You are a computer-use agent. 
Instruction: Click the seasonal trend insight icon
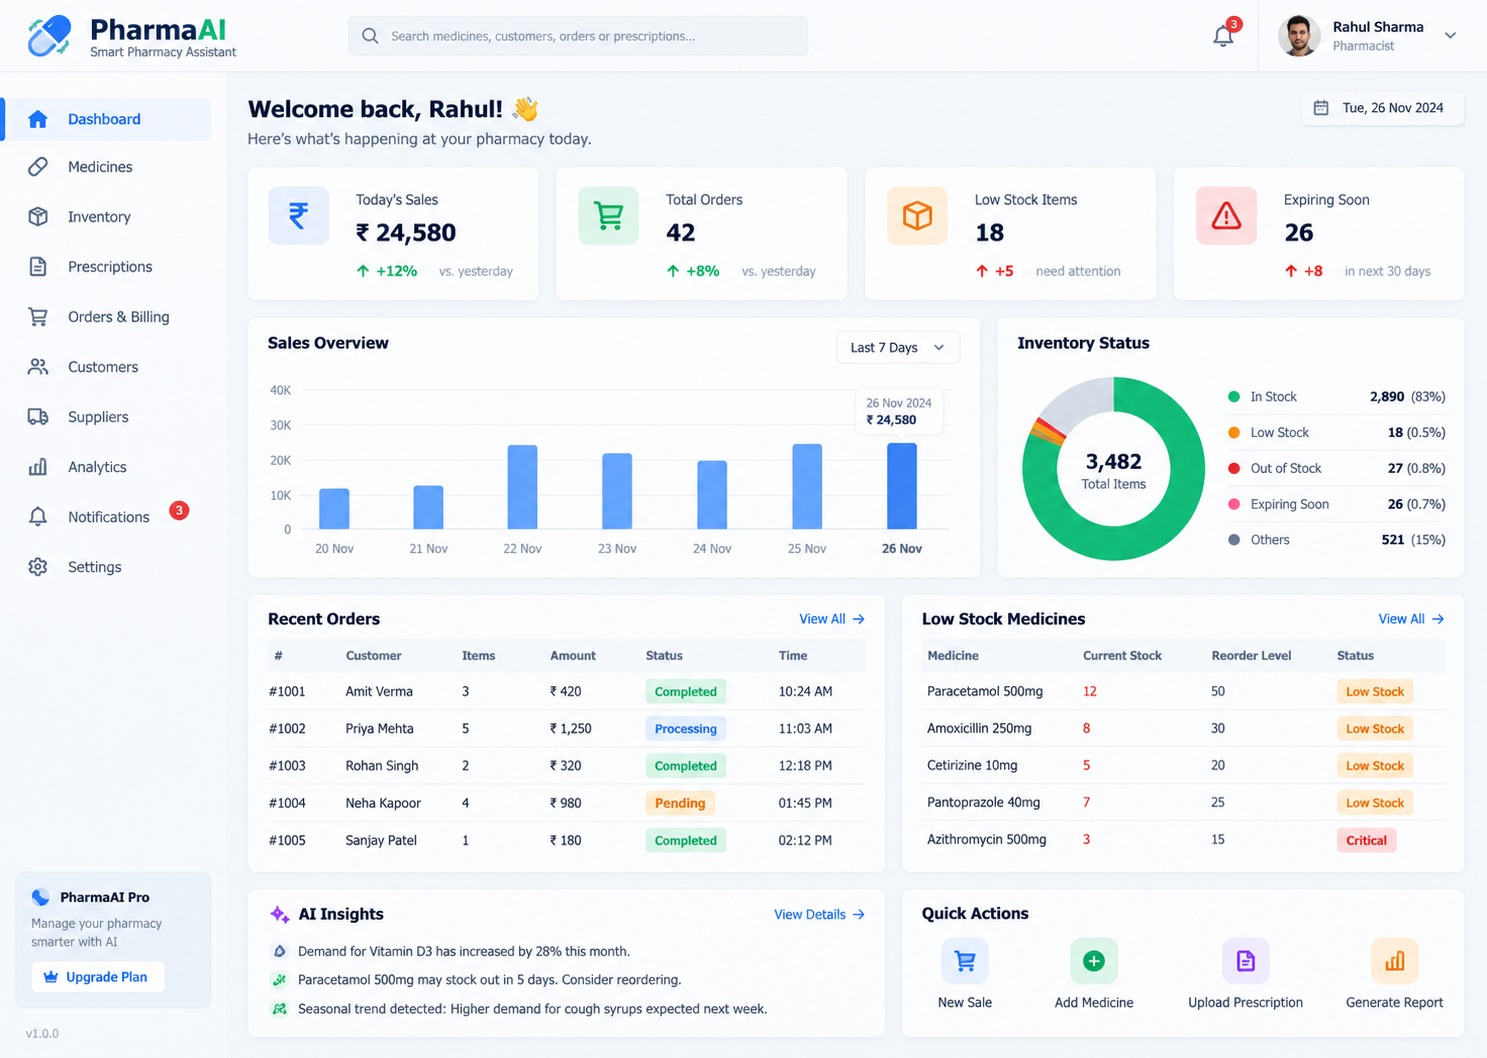(280, 1009)
